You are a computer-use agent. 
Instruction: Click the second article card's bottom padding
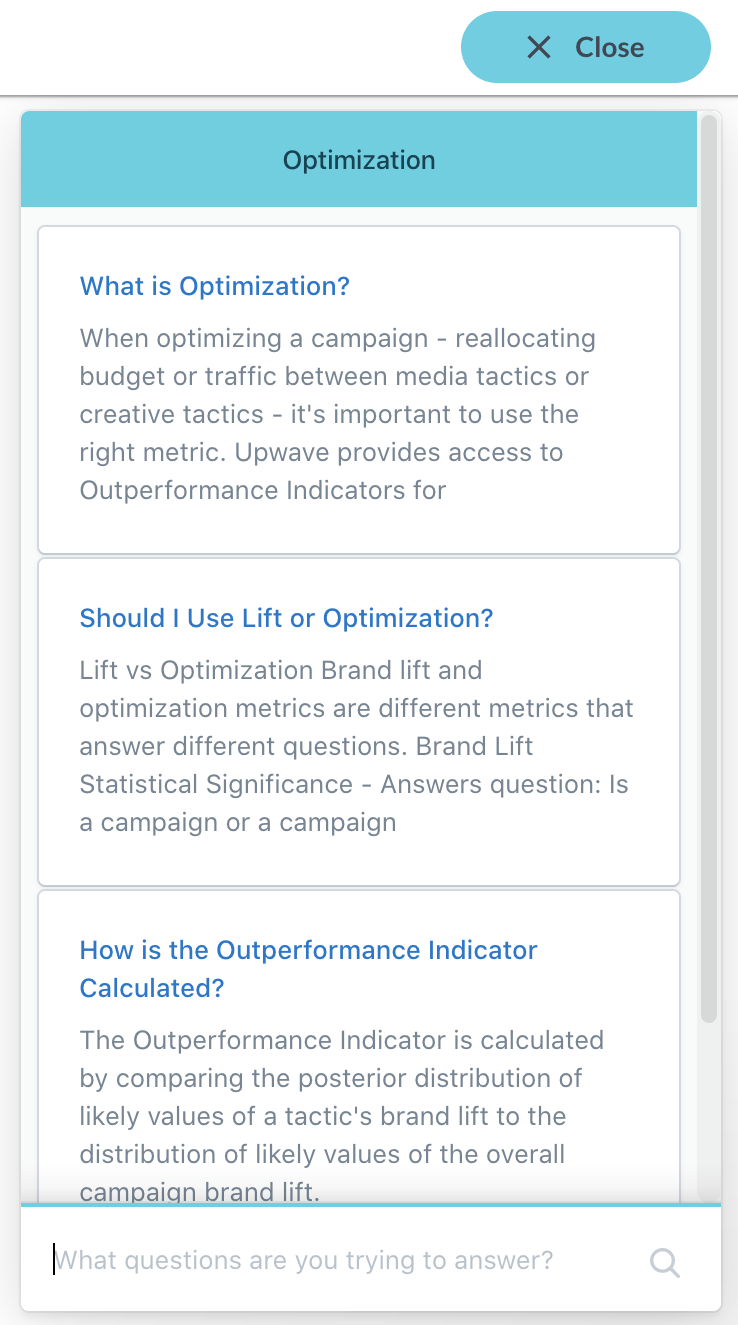pos(359,862)
